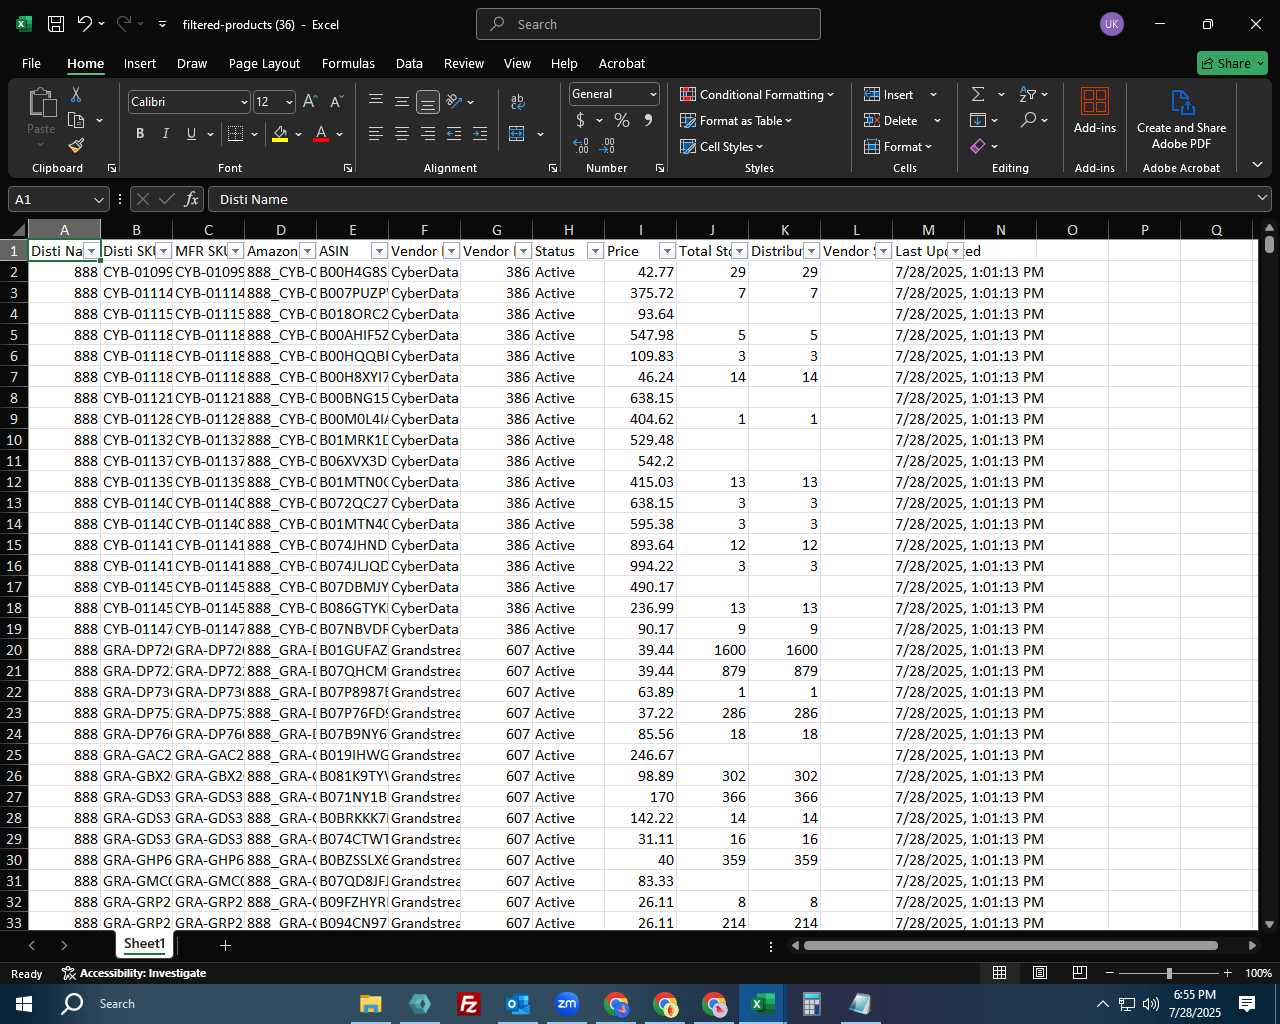Click Accessibility: Investigate in status bar
This screenshot has height=1024, width=1280.
click(x=134, y=973)
